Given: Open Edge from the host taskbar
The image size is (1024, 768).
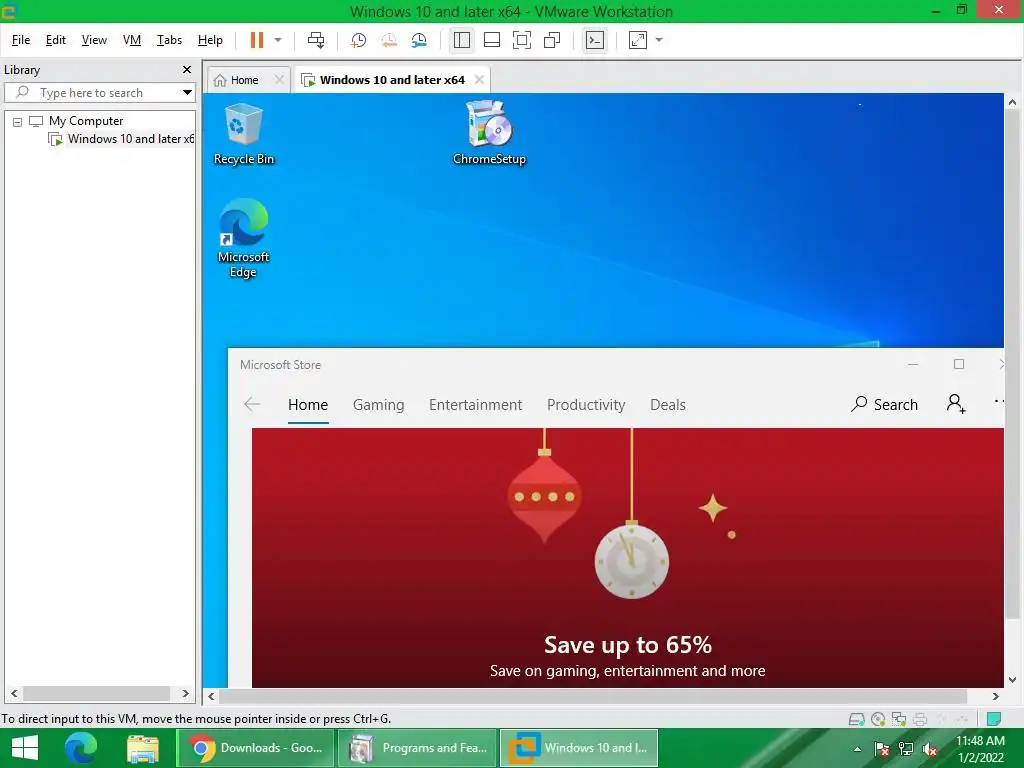Looking at the screenshot, I should pos(81,748).
